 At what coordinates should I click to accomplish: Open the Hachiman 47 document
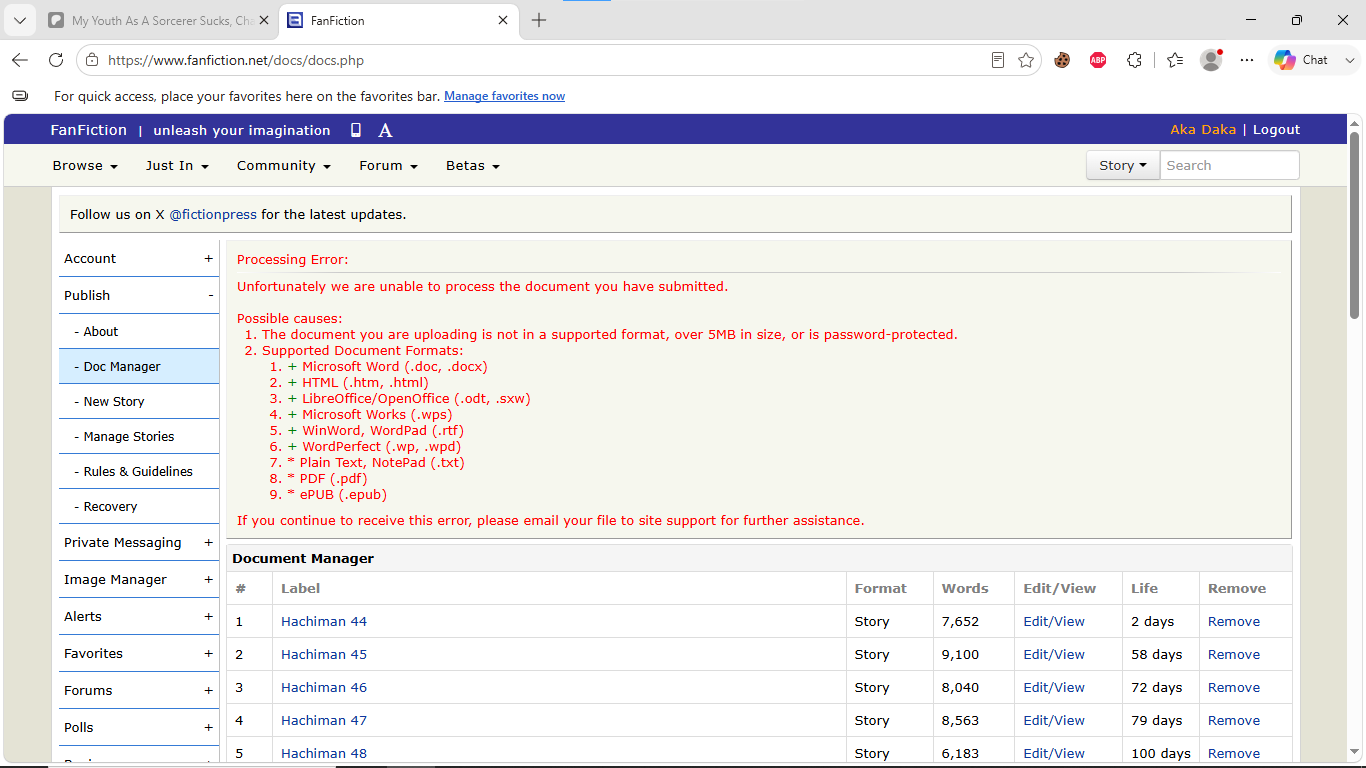pos(324,721)
